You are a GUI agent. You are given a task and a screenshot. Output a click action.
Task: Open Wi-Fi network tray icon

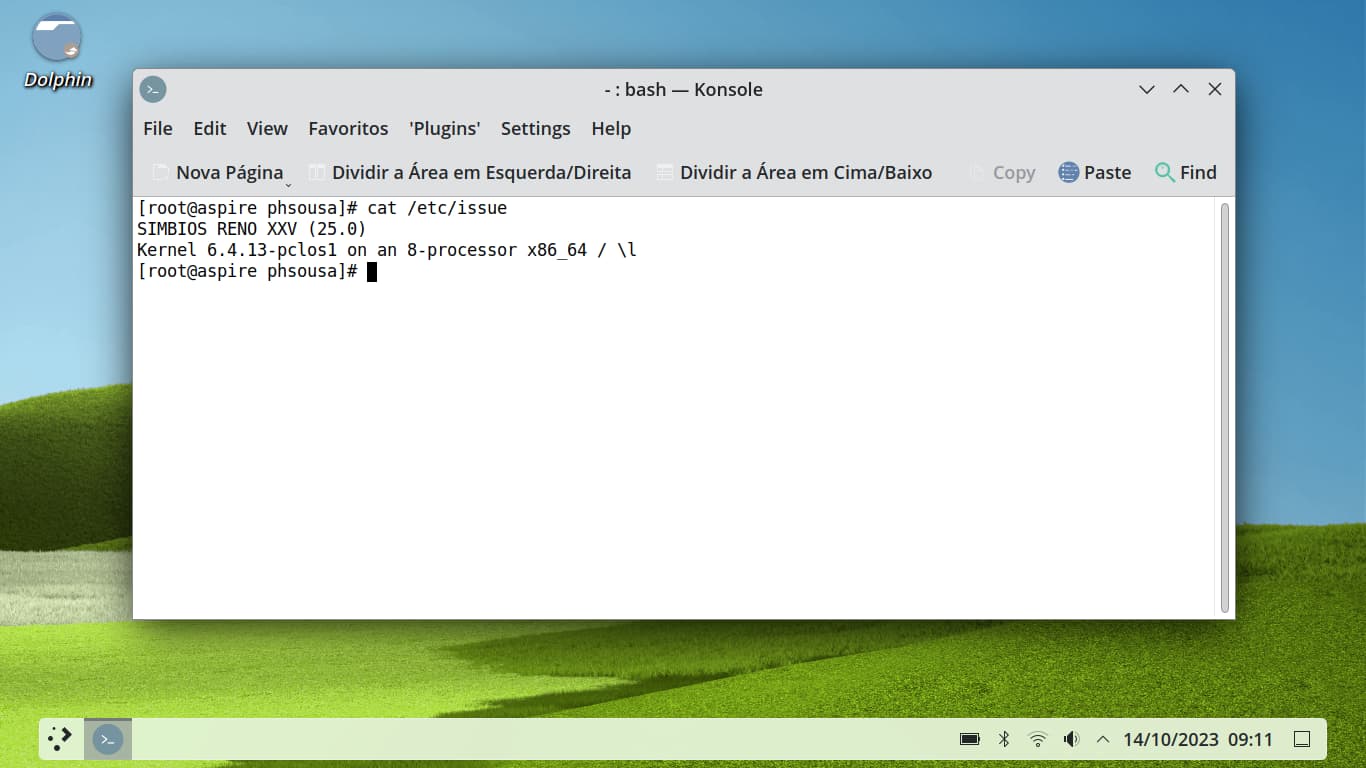tap(1037, 739)
